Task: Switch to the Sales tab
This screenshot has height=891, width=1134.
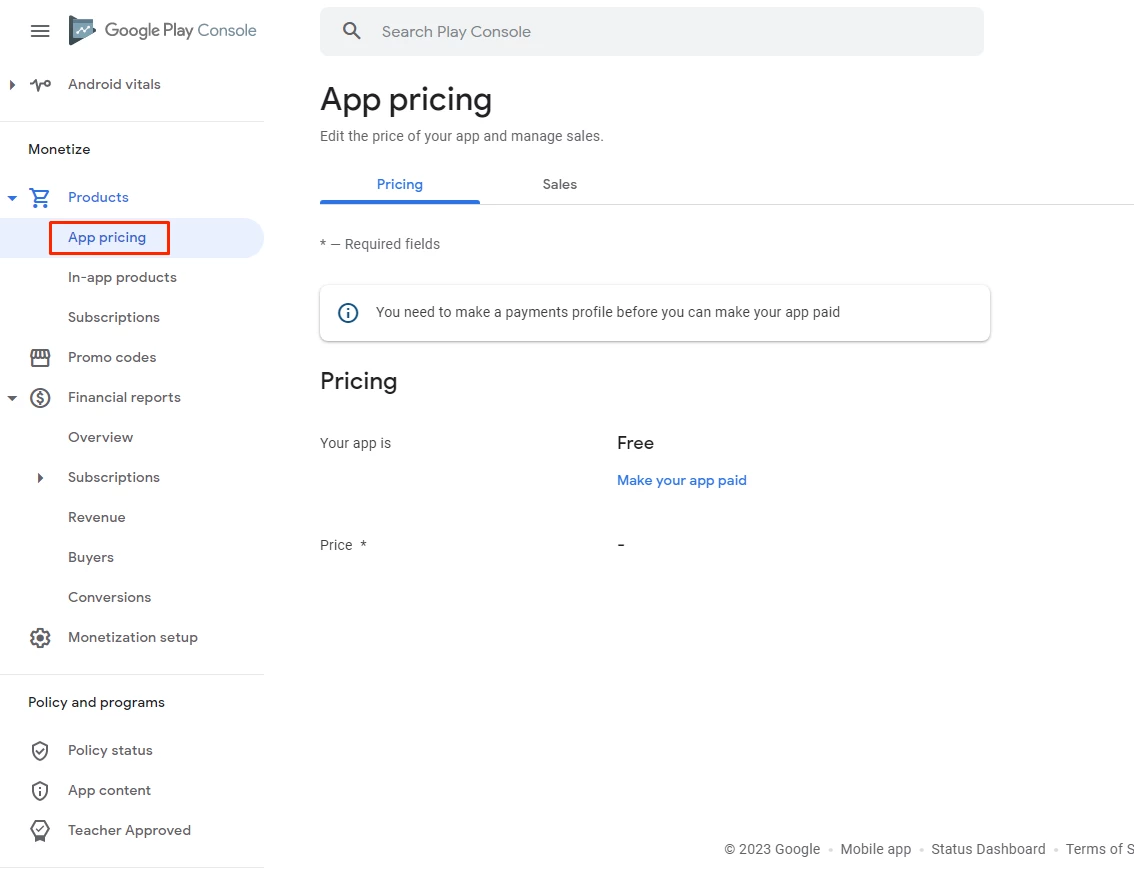Action: click(x=560, y=185)
